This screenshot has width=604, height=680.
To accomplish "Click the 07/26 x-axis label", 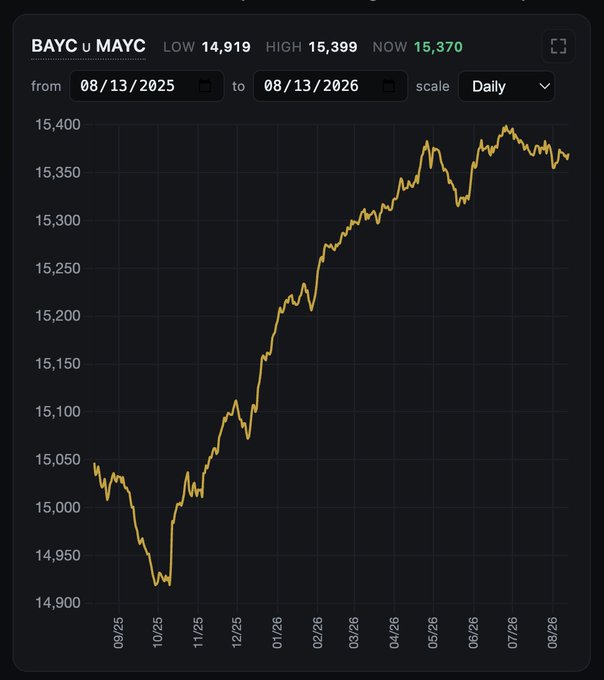I will pos(512,633).
